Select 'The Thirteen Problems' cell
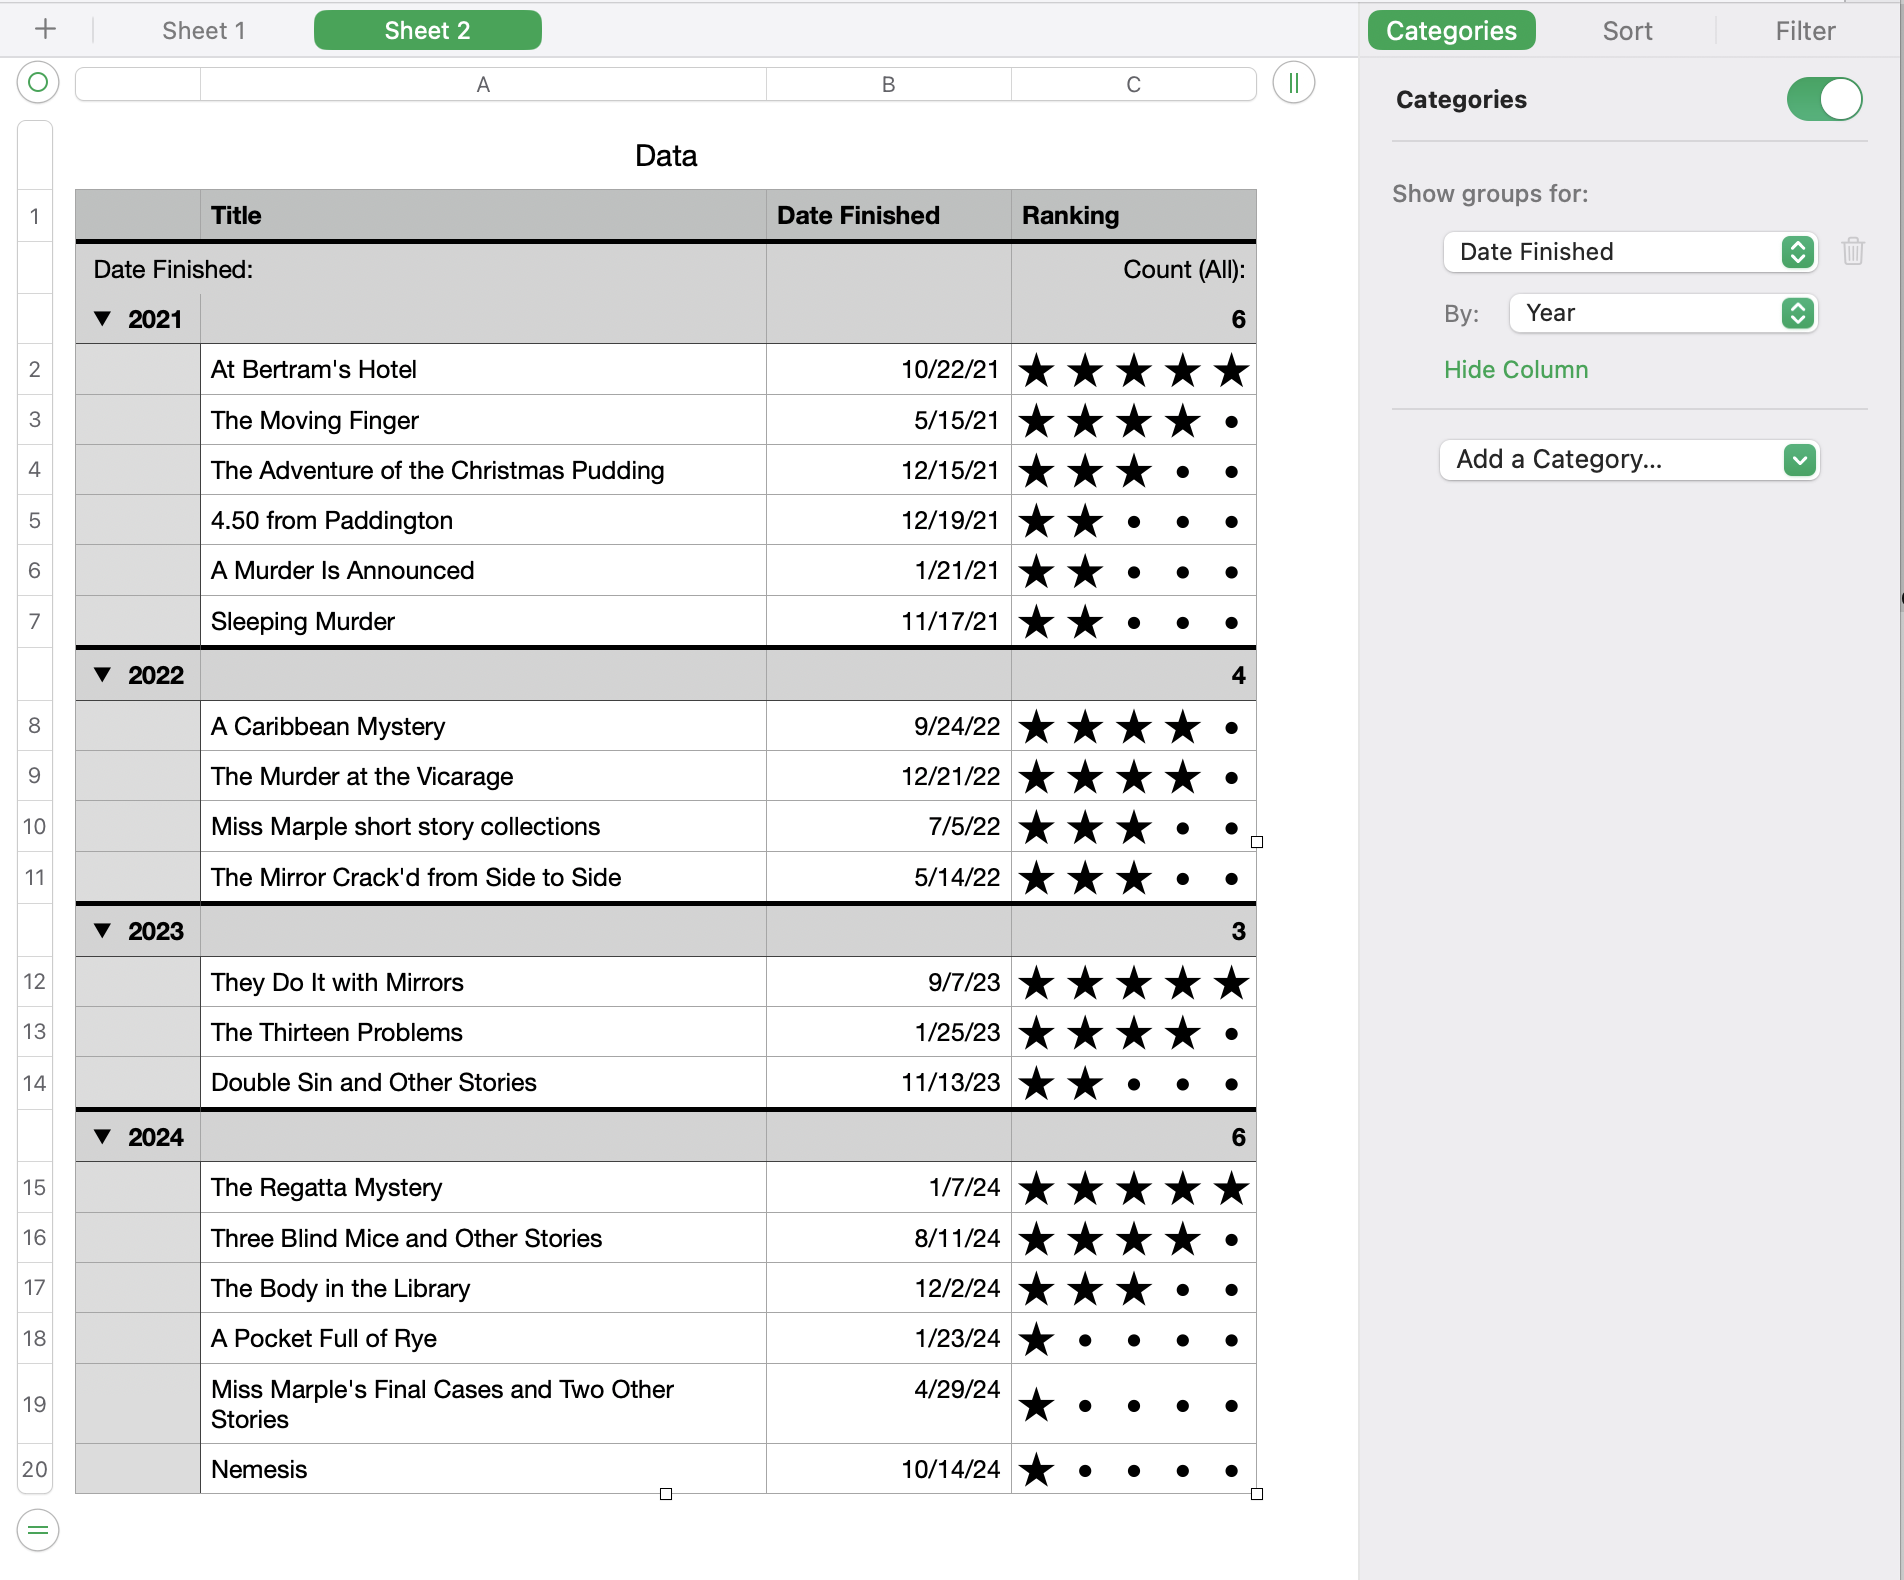This screenshot has width=1904, height=1580. (x=483, y=1032)
